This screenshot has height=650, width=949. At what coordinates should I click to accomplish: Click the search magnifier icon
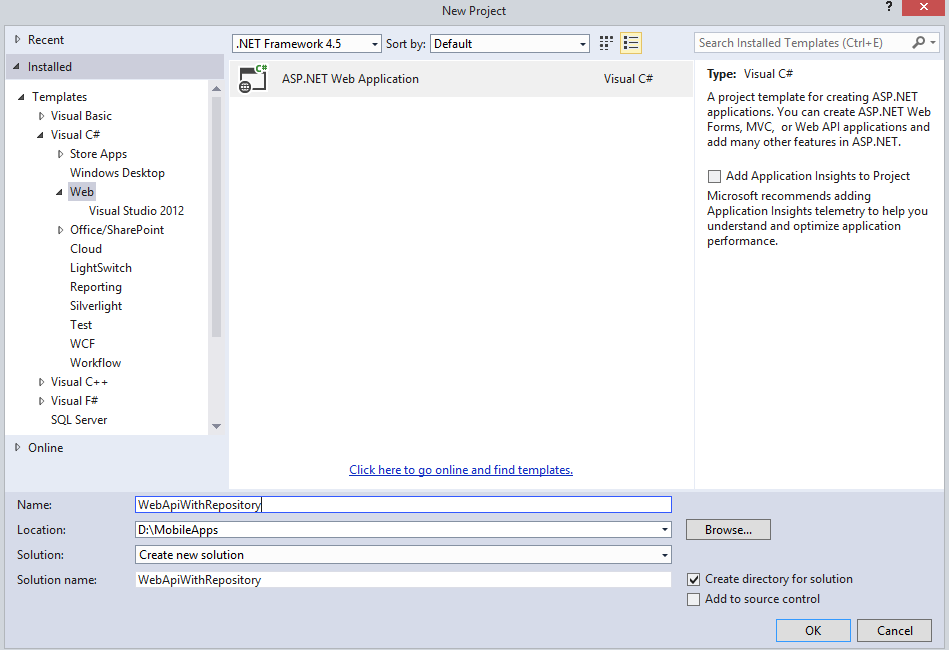click(x=918, y=42)
